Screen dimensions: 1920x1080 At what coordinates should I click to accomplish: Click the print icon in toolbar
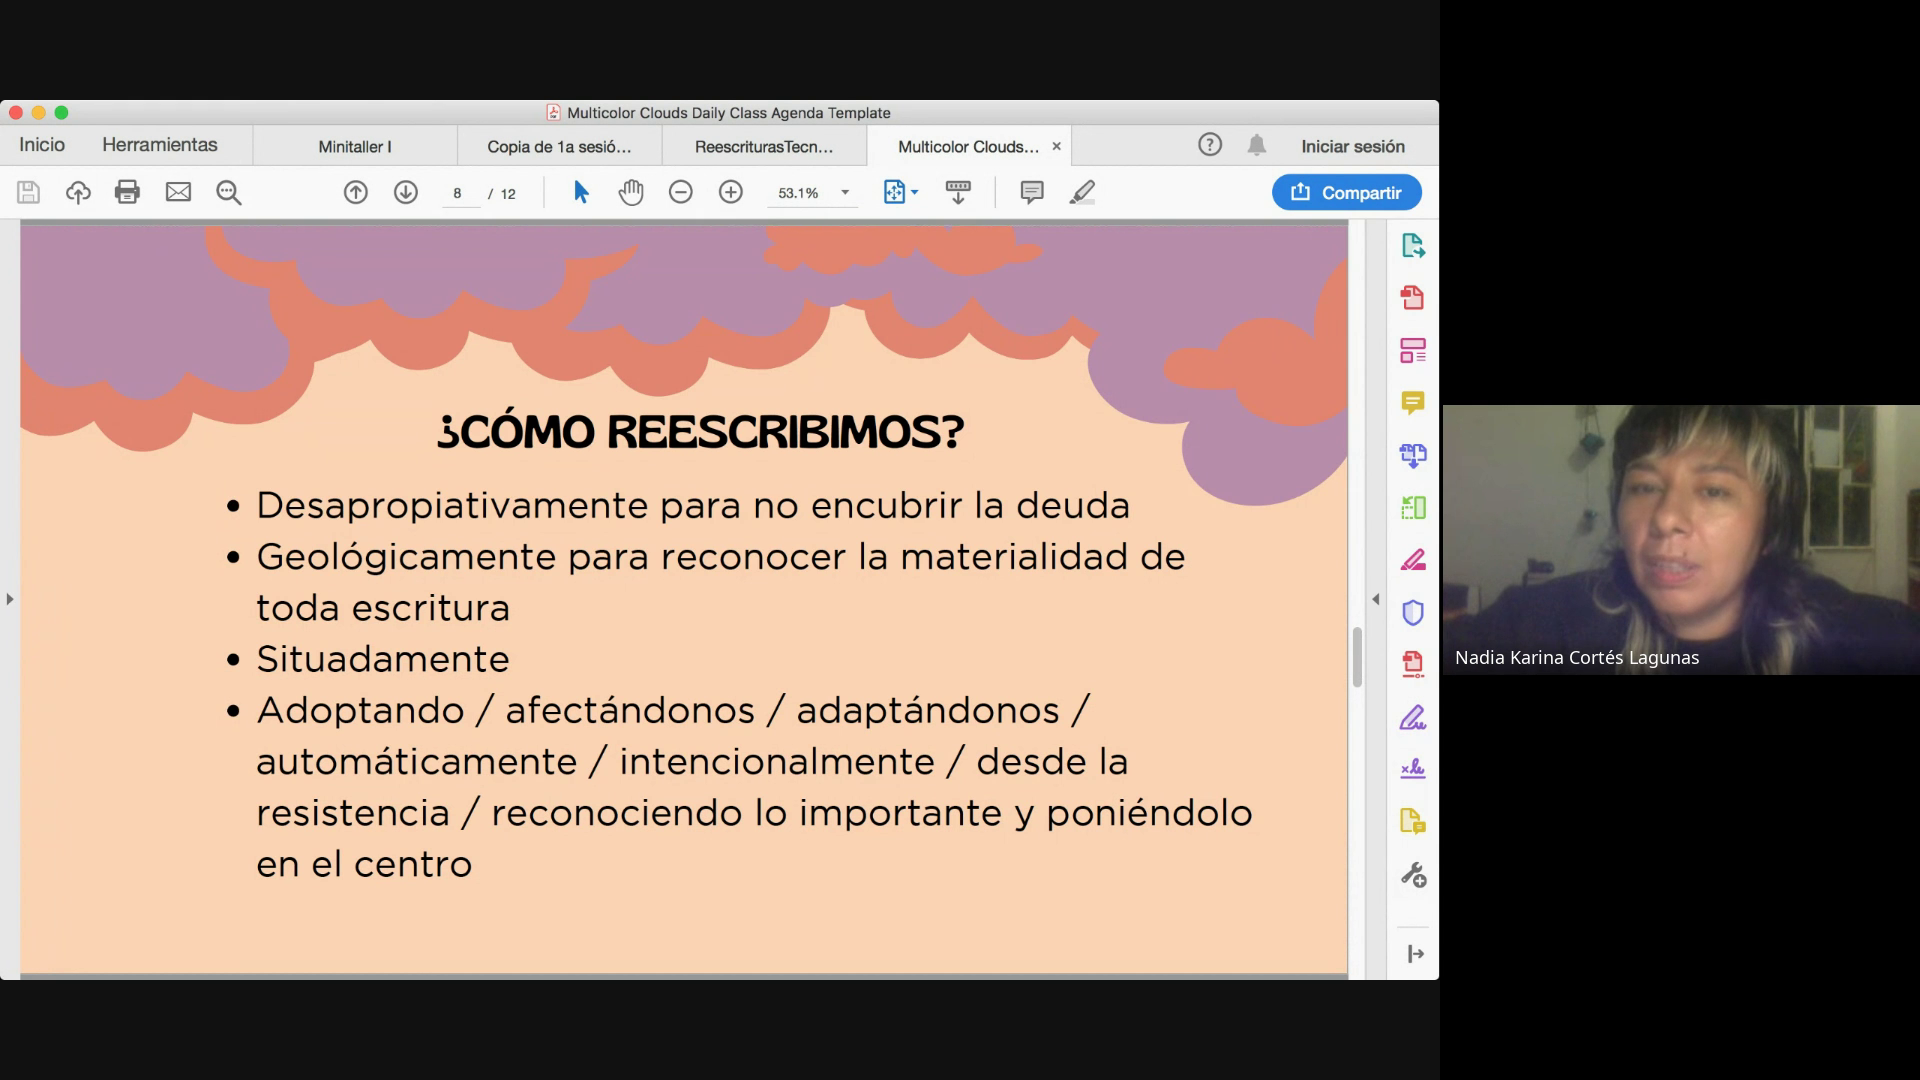tap(127, 192)
